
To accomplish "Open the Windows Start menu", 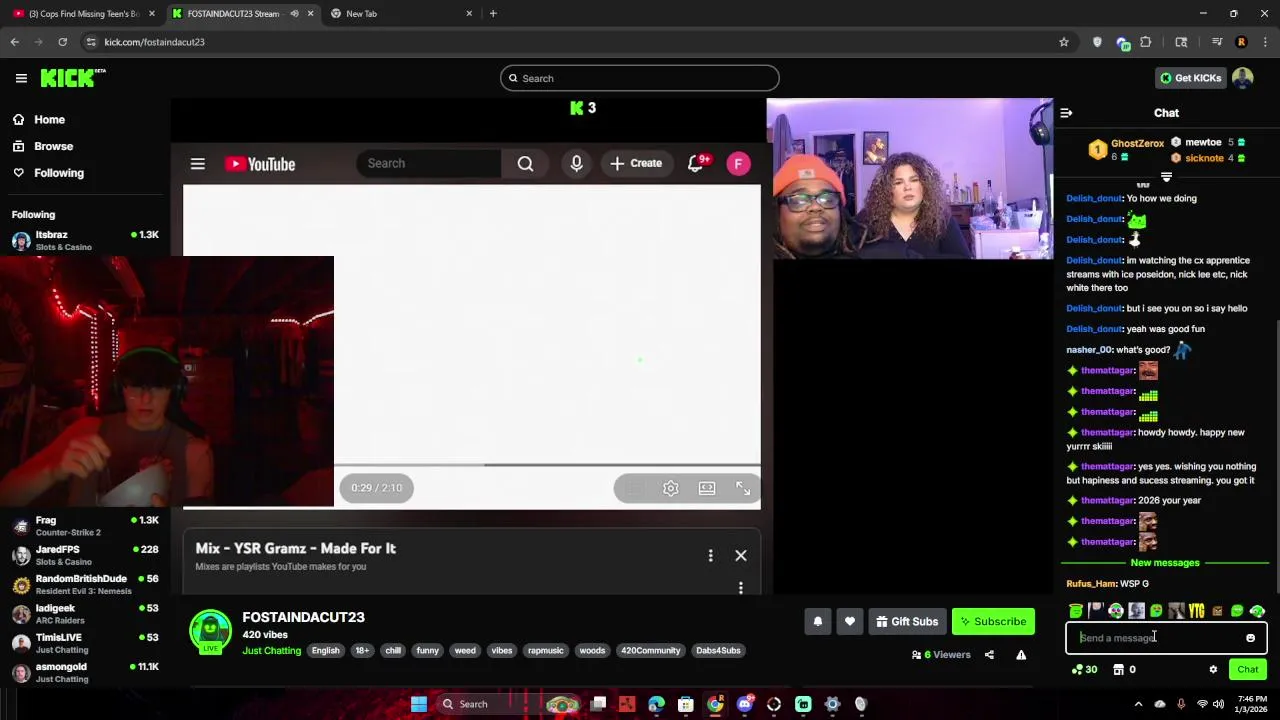I will tap(419, 704).
